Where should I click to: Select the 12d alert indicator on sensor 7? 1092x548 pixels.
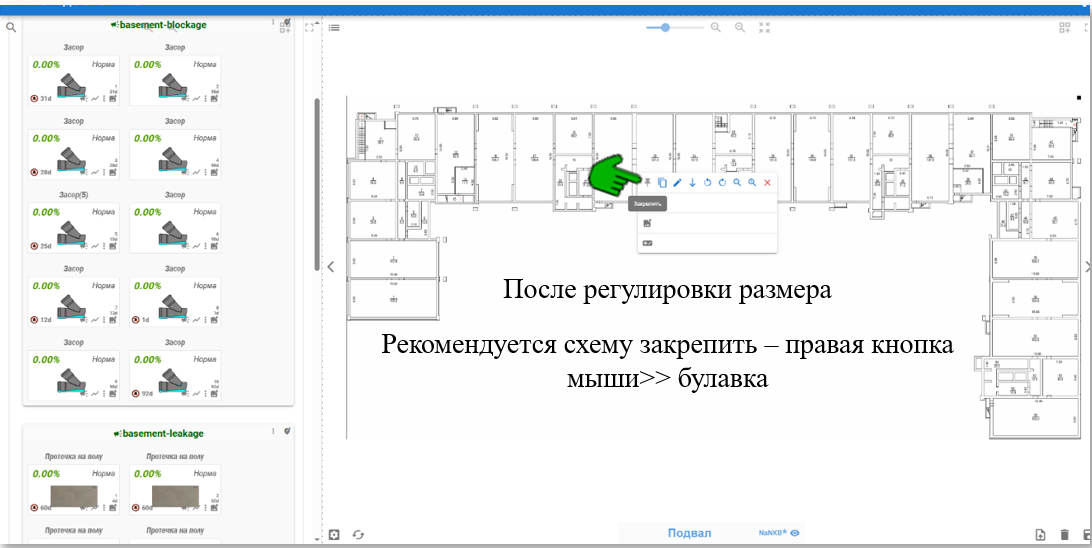pyautogui.click(x=42, y=320)
